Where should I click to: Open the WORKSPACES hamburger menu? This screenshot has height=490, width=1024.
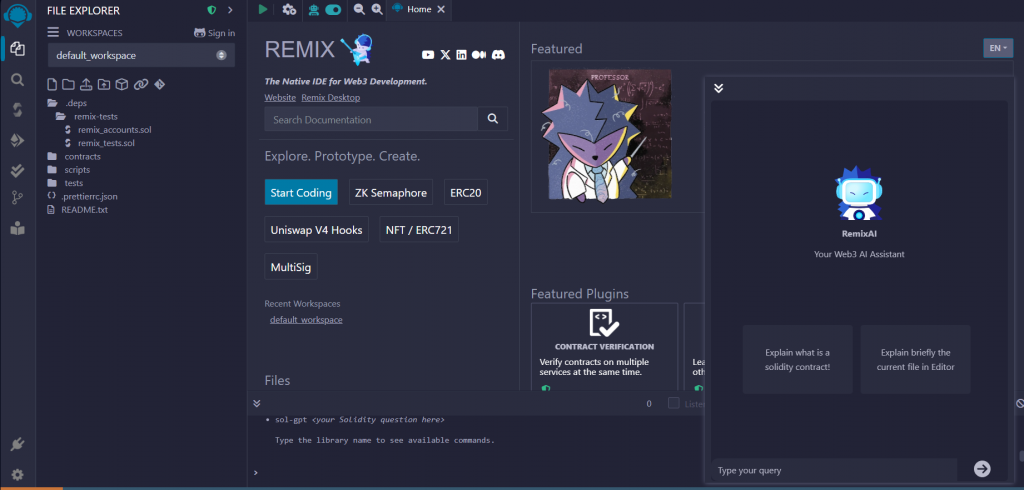(54, 33)
